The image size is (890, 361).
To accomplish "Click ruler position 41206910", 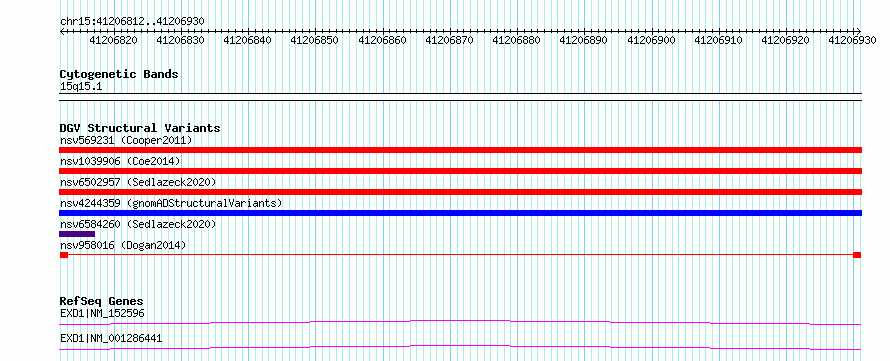I will [x=718, y=40].
